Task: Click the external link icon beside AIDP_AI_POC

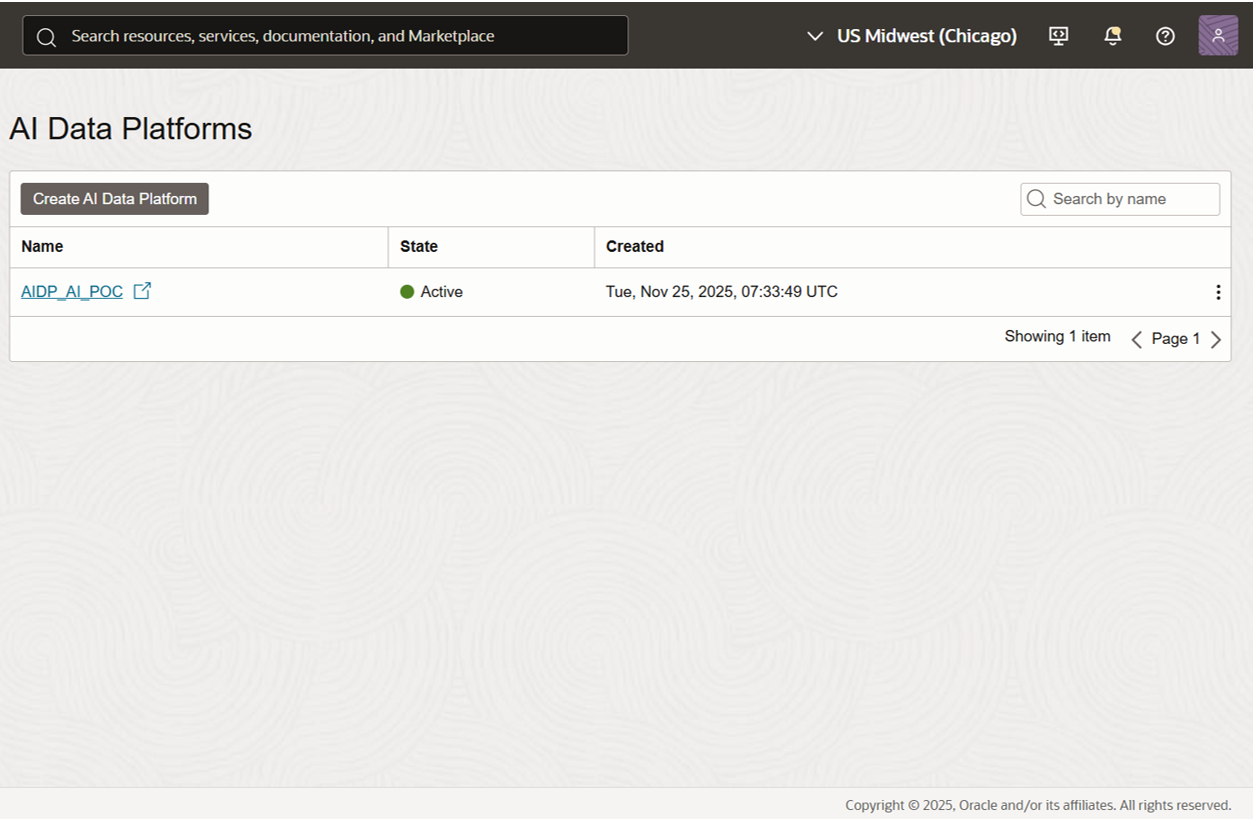Action: (142, 291)
